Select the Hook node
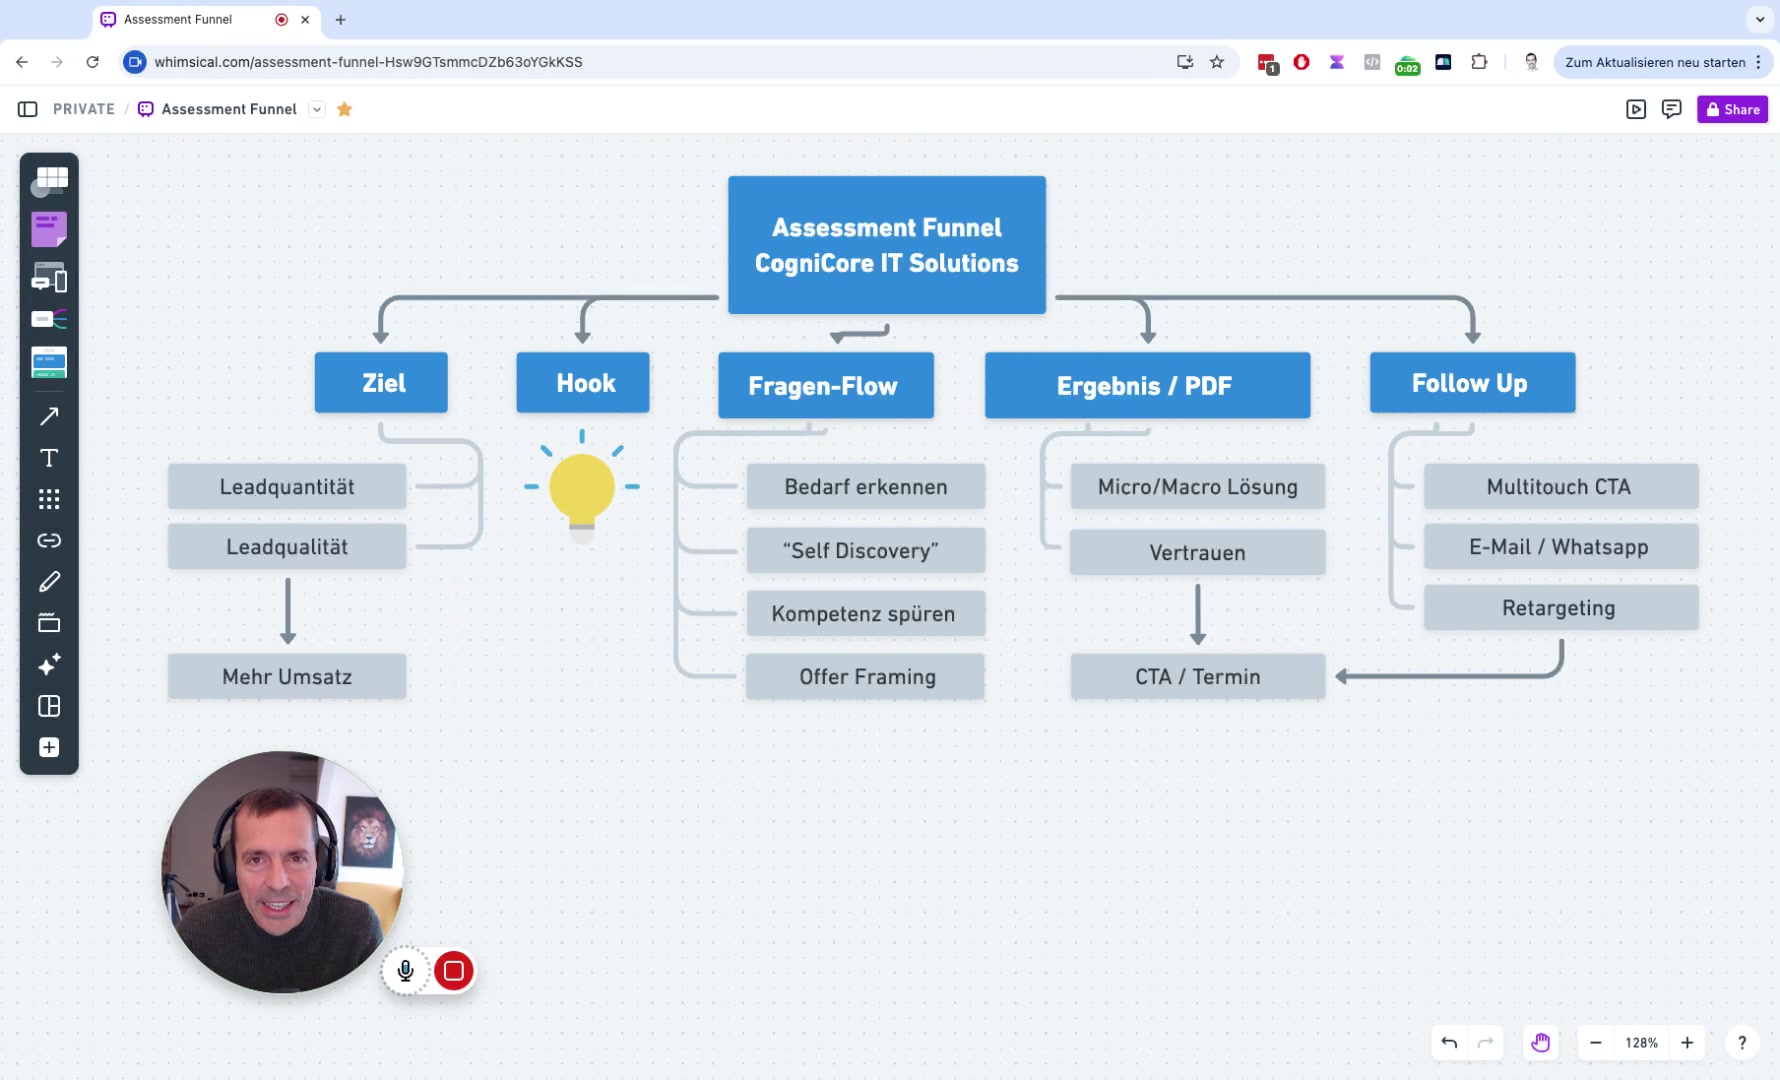Image resolution: width=1780 pixels, height=1080 pixels. pyautogui.click(x=583, y=382)
